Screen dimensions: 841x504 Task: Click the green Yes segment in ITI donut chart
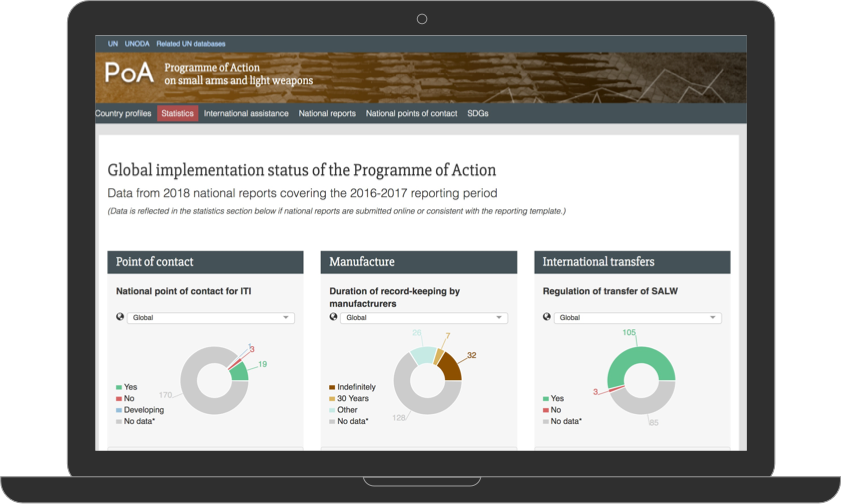[x=238, y=370]
